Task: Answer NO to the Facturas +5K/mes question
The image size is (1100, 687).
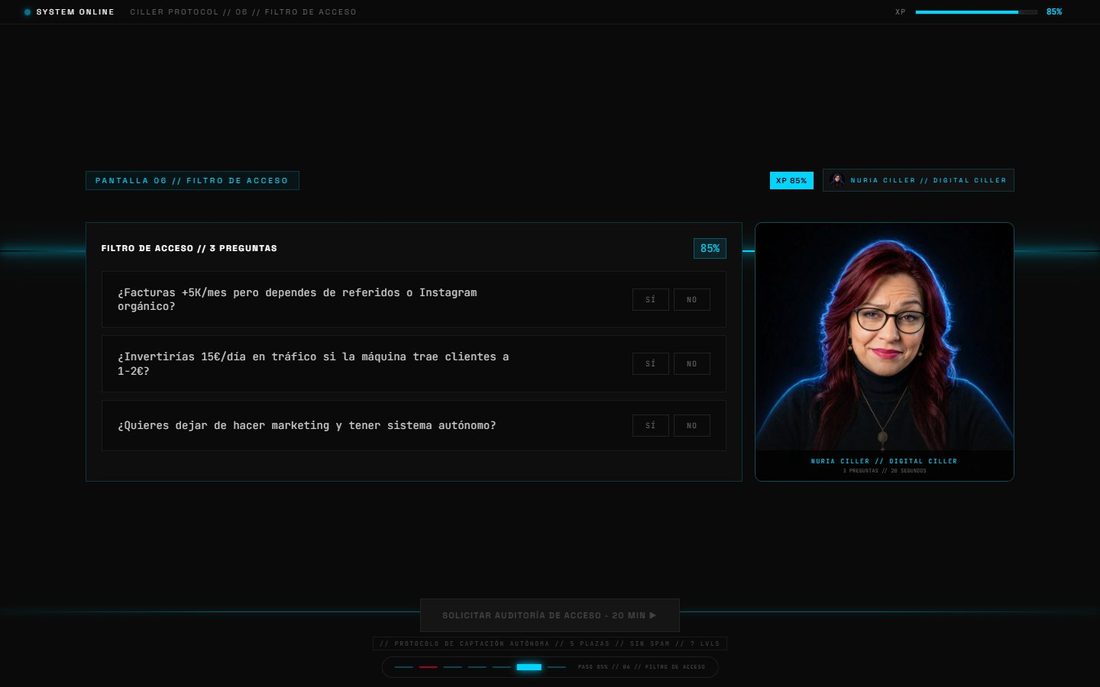Action: coord(692,300)
